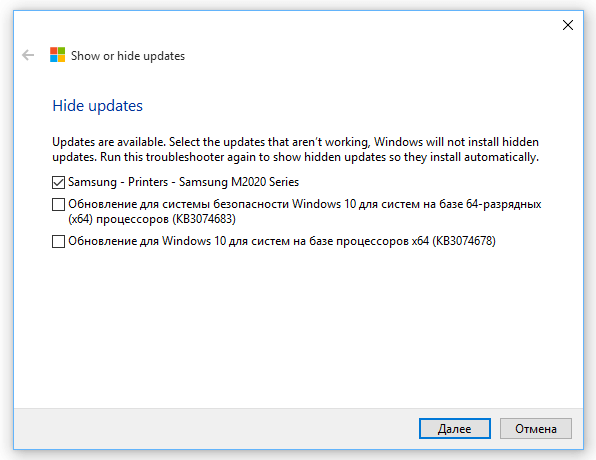Click the Hide updates heading
The height and width of the screenshot is (460, 596).
click(x=97, y=106)
